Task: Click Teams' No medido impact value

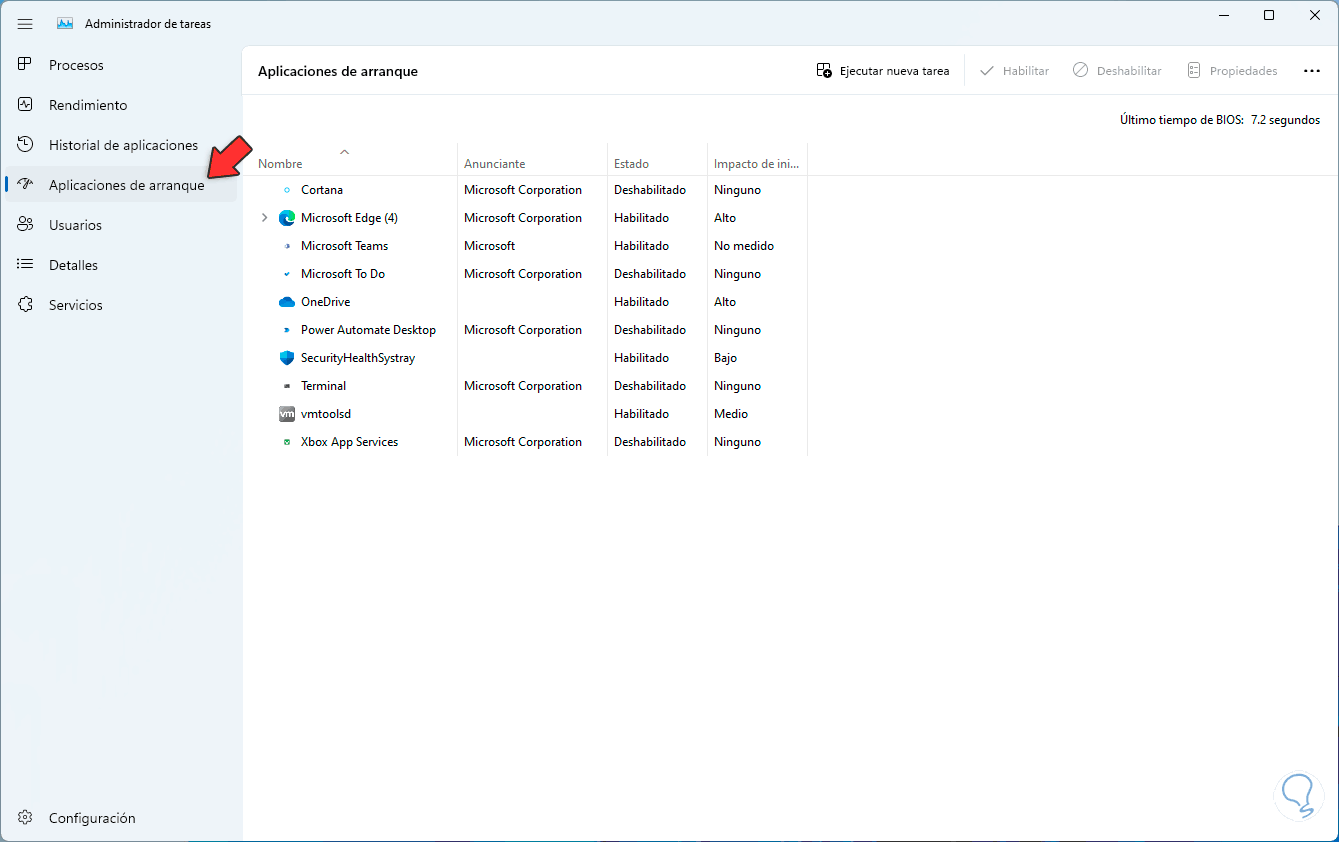Action: pos(744,246)
